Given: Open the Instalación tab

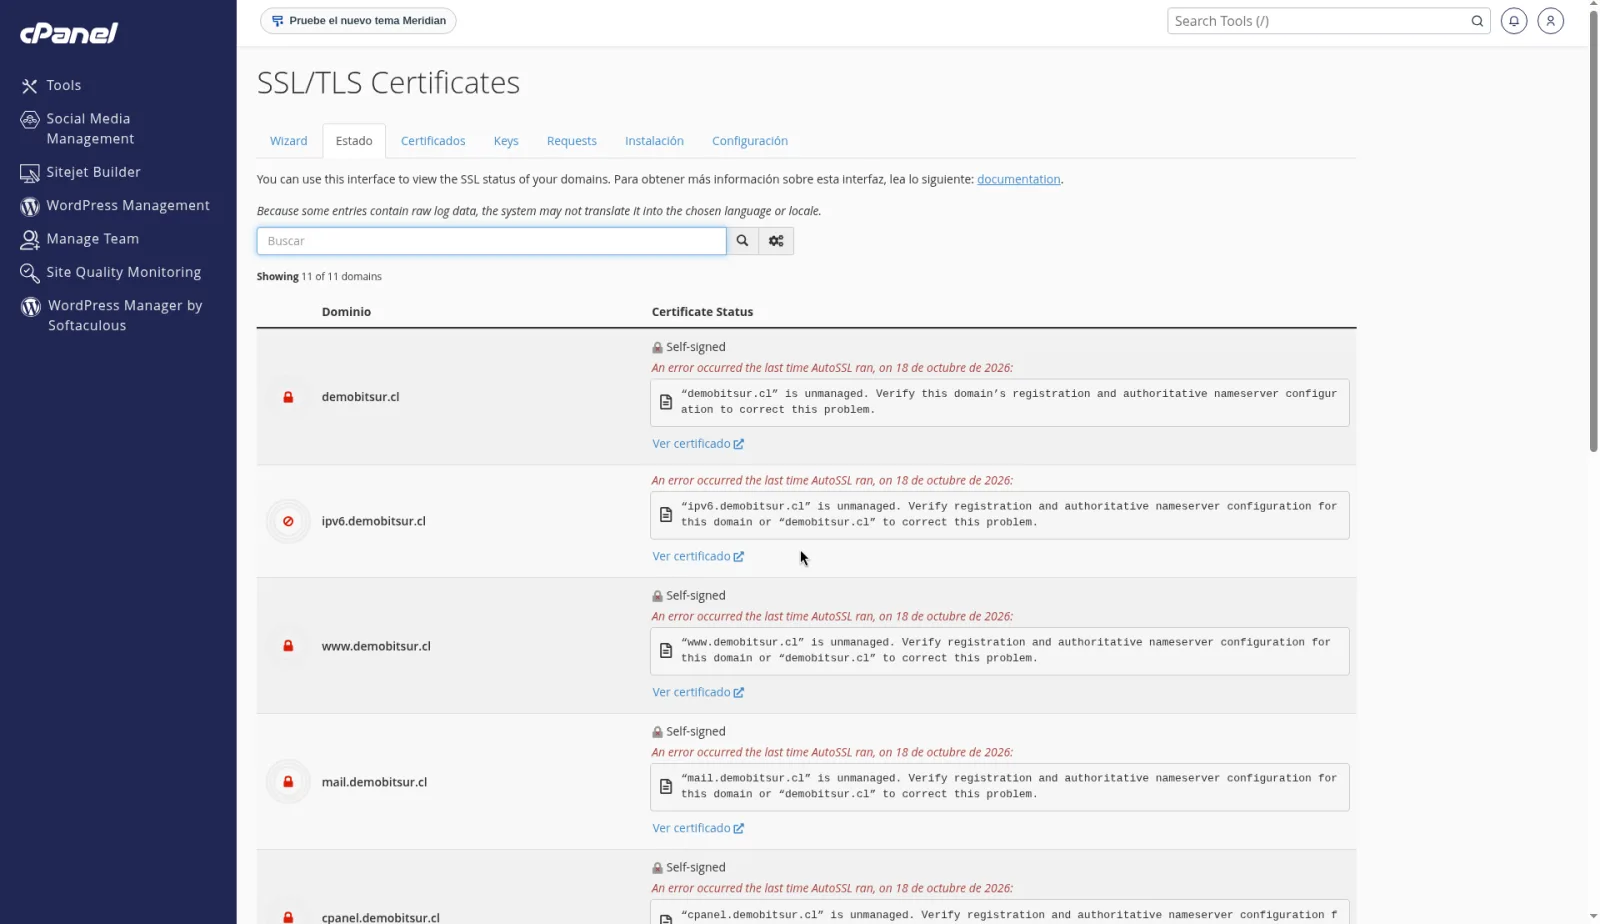Looking at the screenshot, I should (654, 141).
